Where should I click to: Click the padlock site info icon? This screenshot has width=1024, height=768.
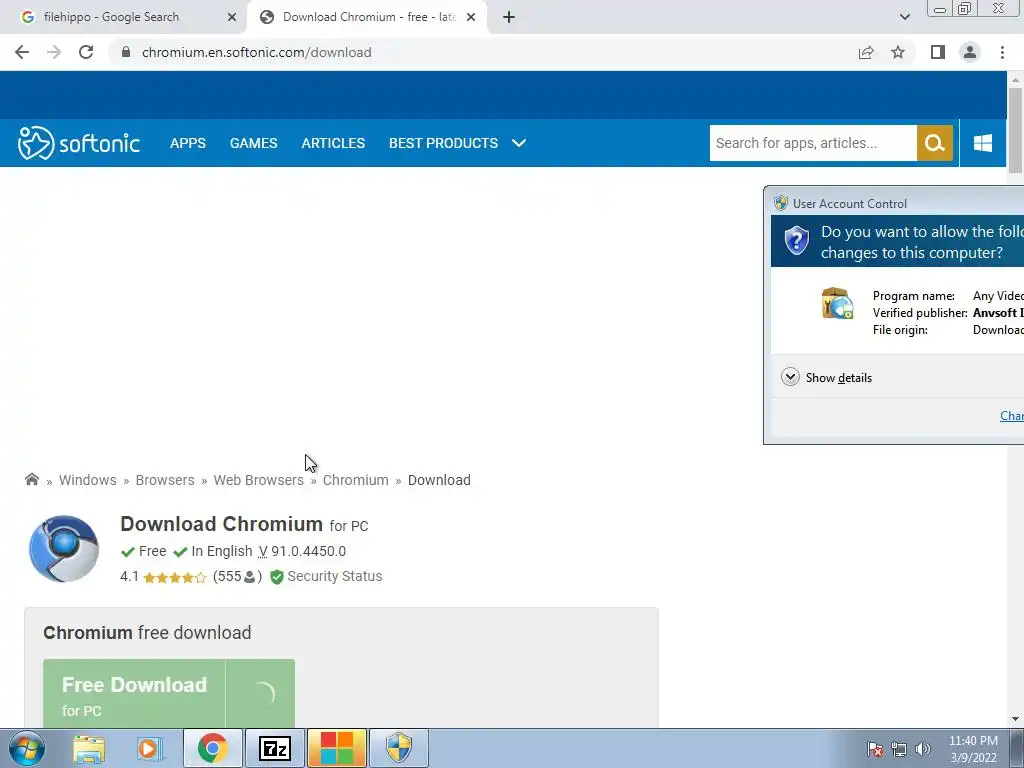point(126,52)
